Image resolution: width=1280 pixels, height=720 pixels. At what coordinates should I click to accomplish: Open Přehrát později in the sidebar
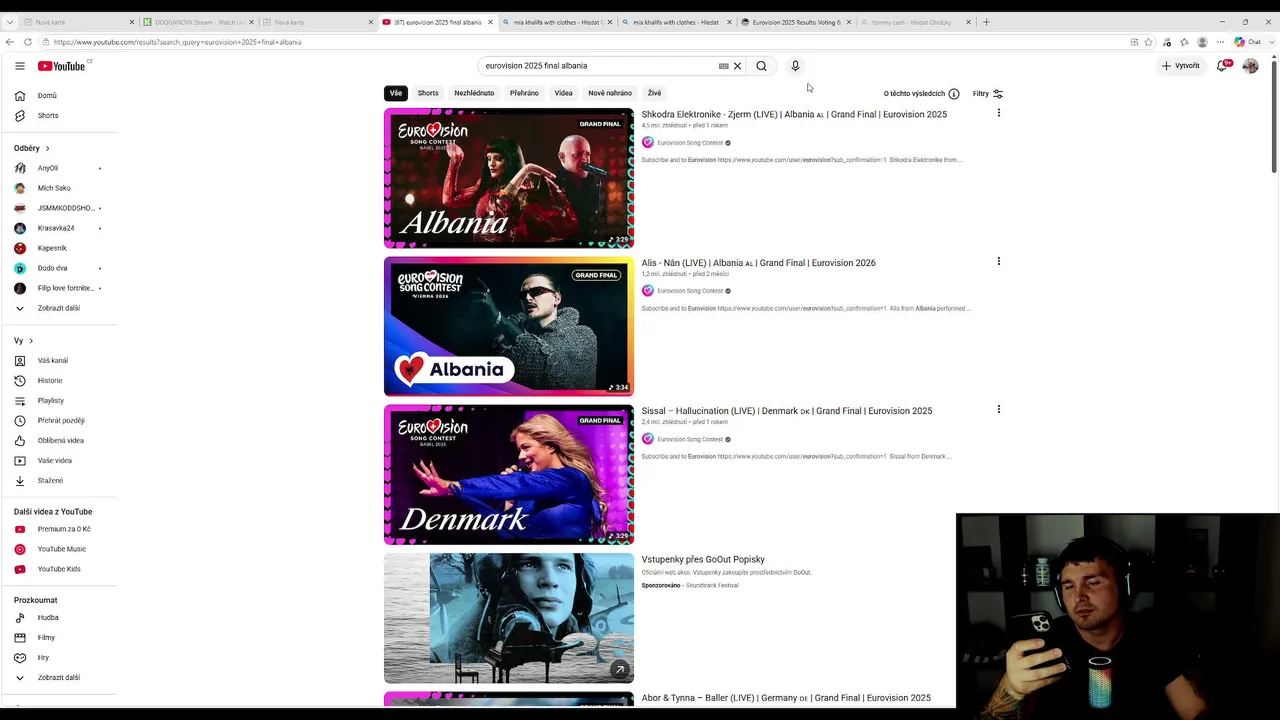(59, 421)
